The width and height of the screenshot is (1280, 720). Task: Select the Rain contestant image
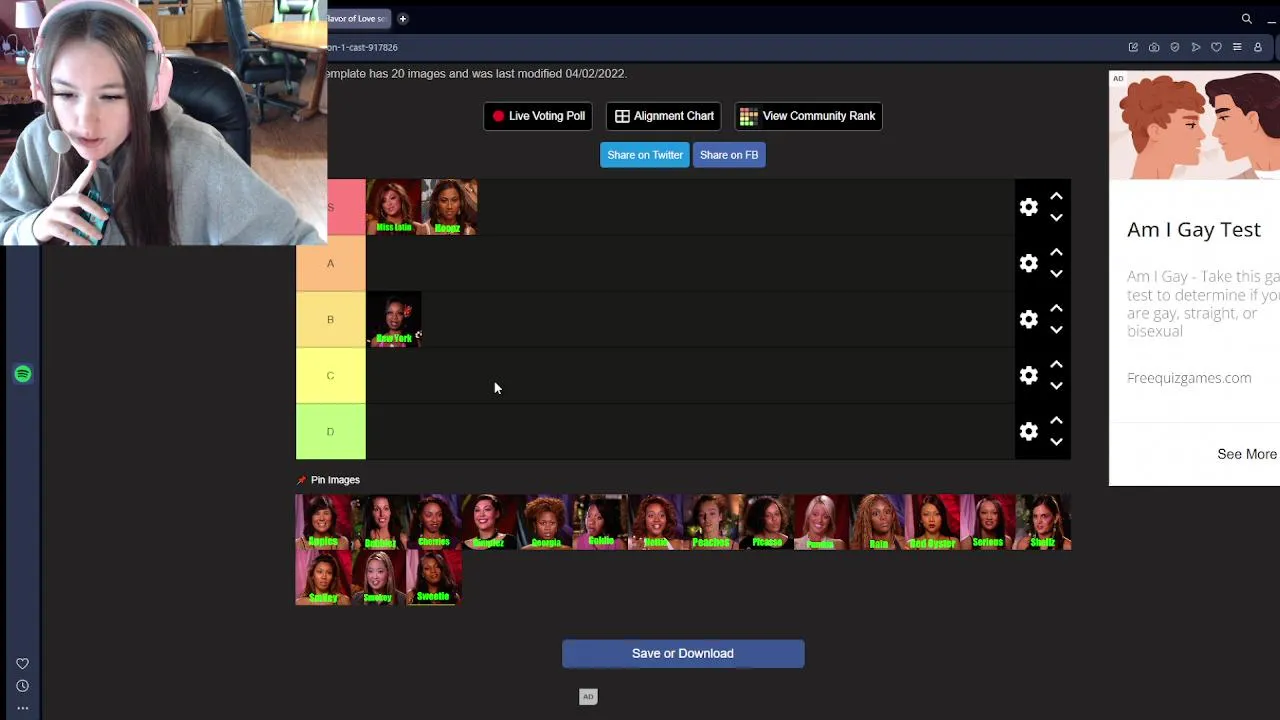[x=877, y=522]
